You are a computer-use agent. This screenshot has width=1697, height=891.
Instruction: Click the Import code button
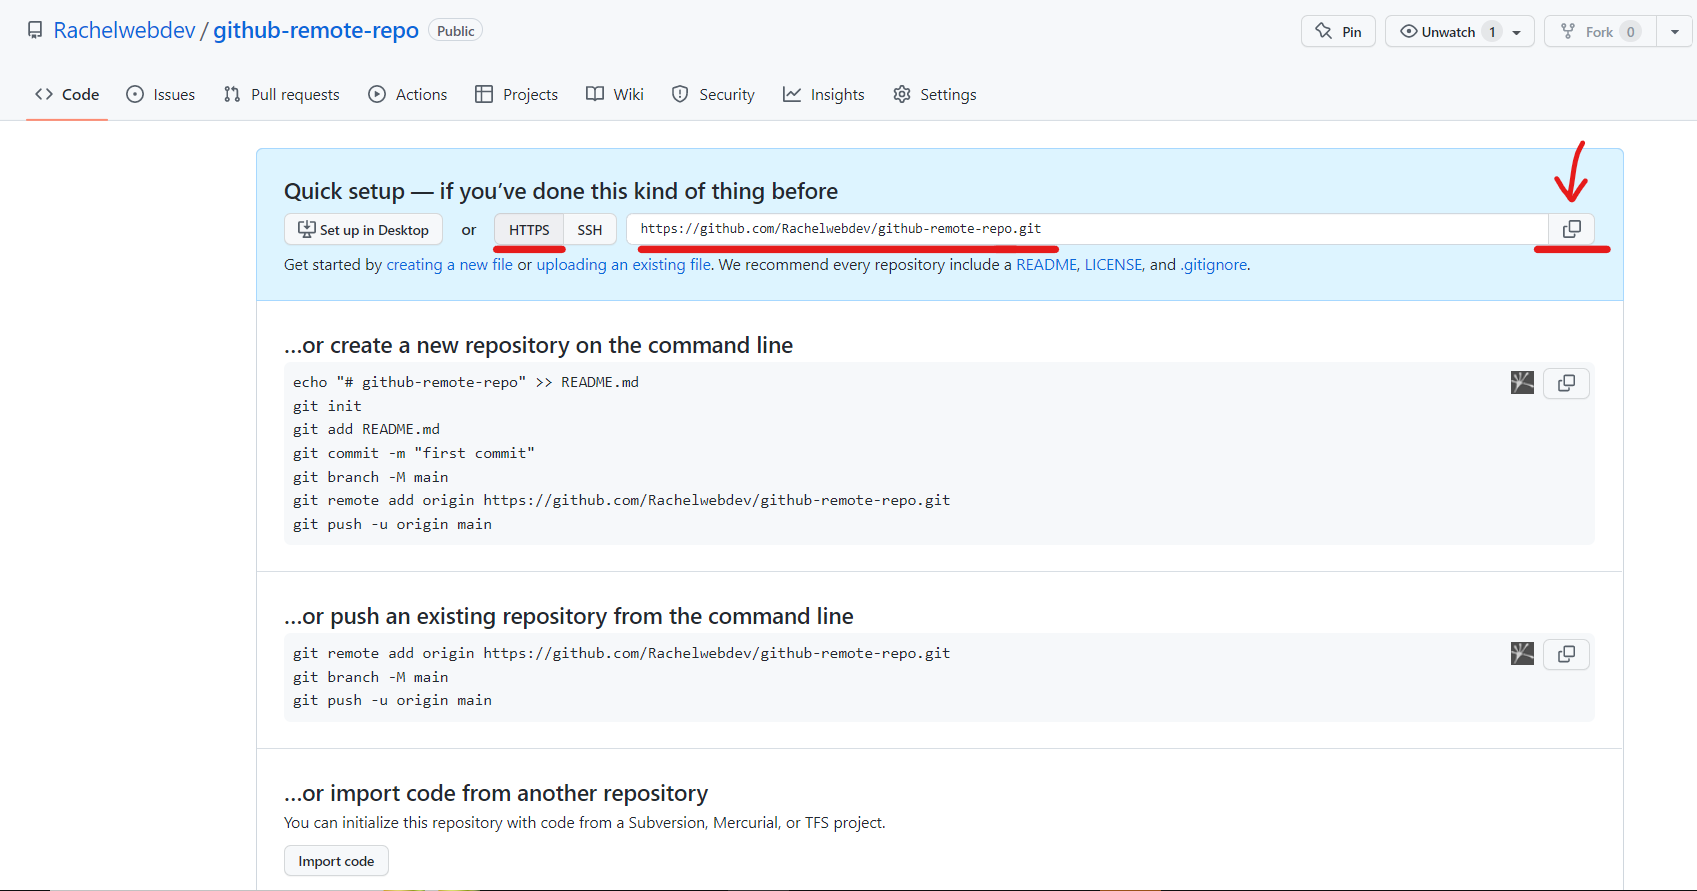[x=336, y=861]
